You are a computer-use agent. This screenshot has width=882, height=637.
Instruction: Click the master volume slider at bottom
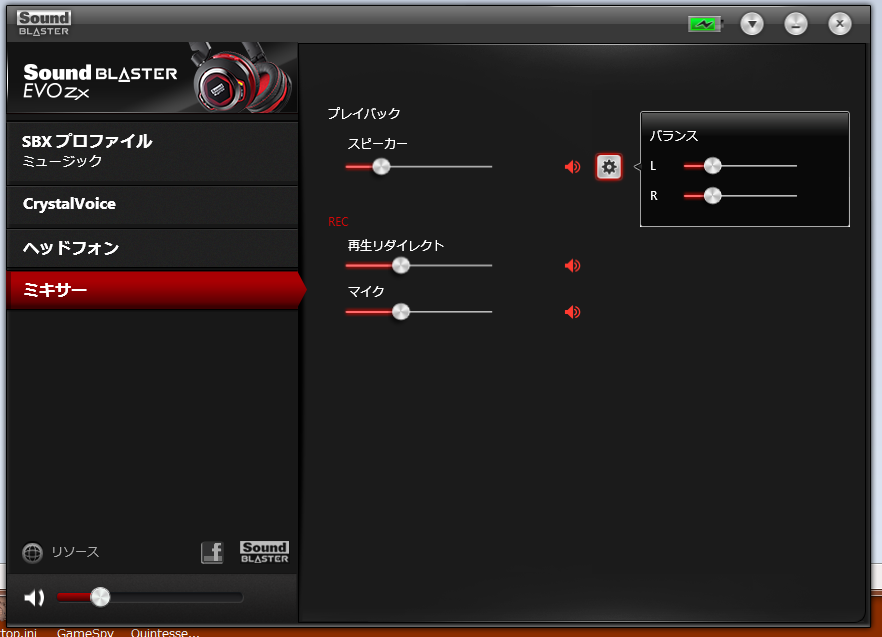(150, 597)
